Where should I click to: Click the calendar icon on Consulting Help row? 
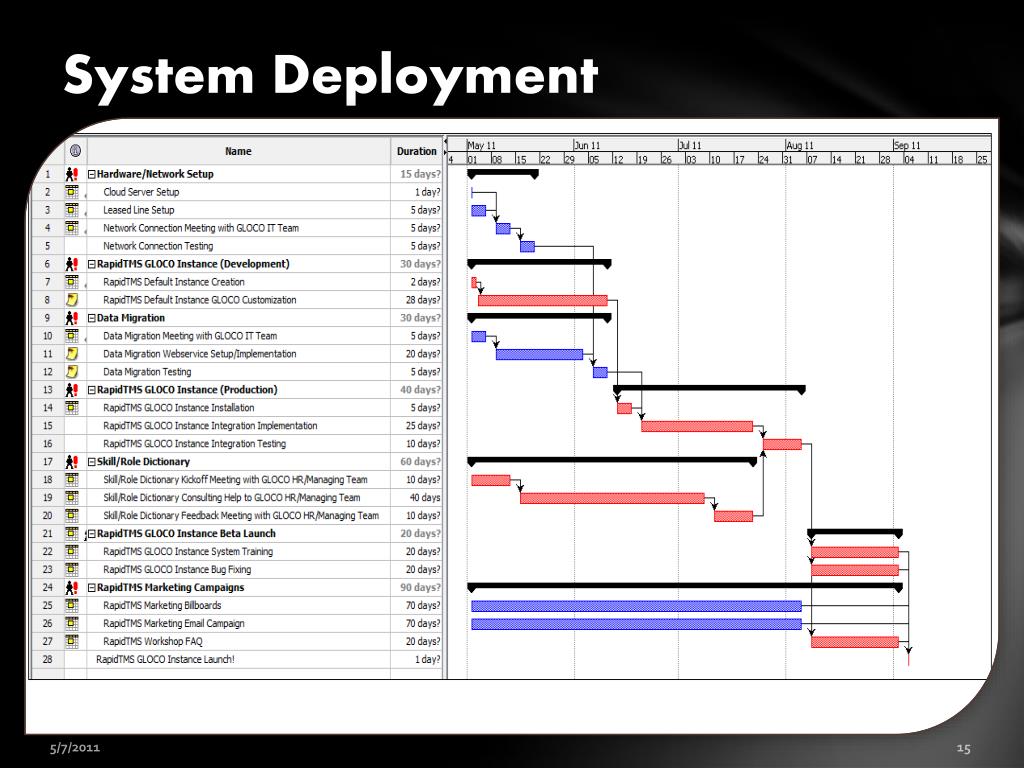[x=72, y=498]
